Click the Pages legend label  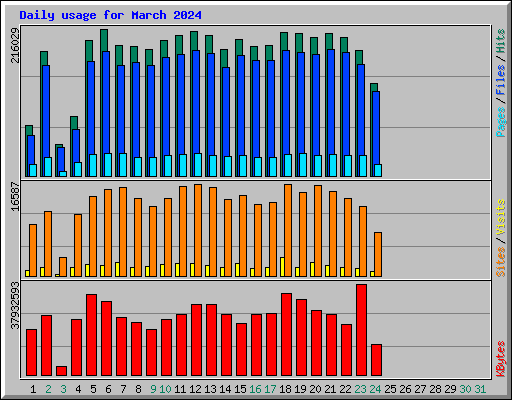(x=501, y=122)
